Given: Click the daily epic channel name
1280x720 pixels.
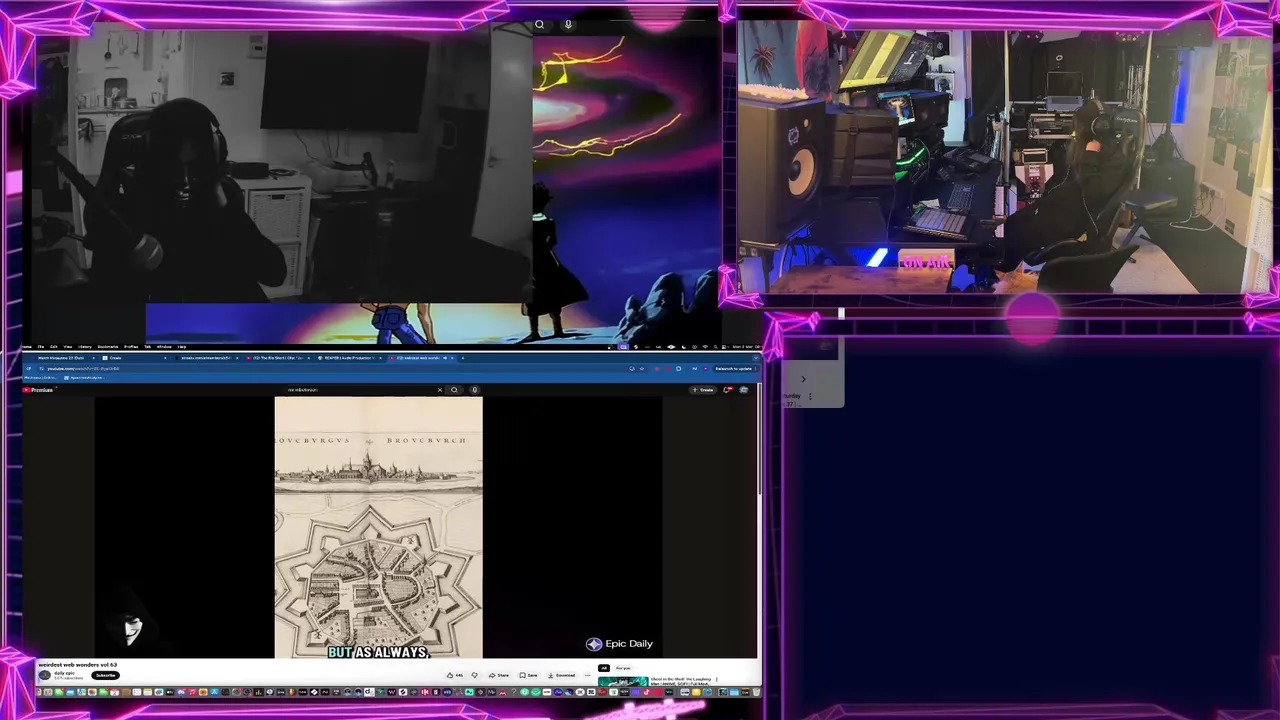Looking at the screenshot, I should coord(65,673).
